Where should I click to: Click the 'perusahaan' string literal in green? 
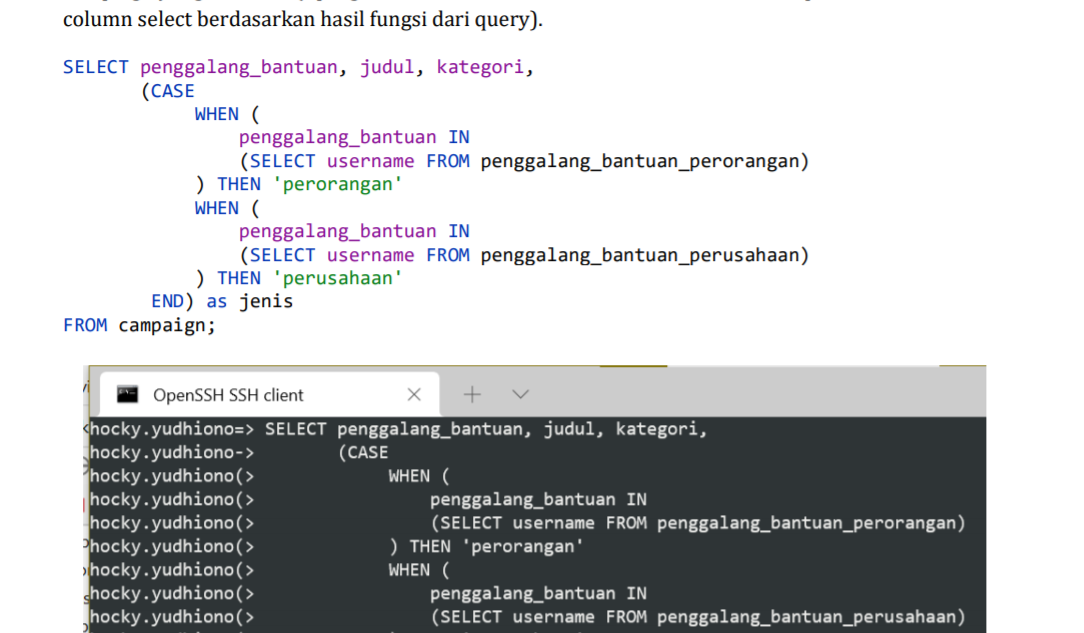tap(338, 278)
